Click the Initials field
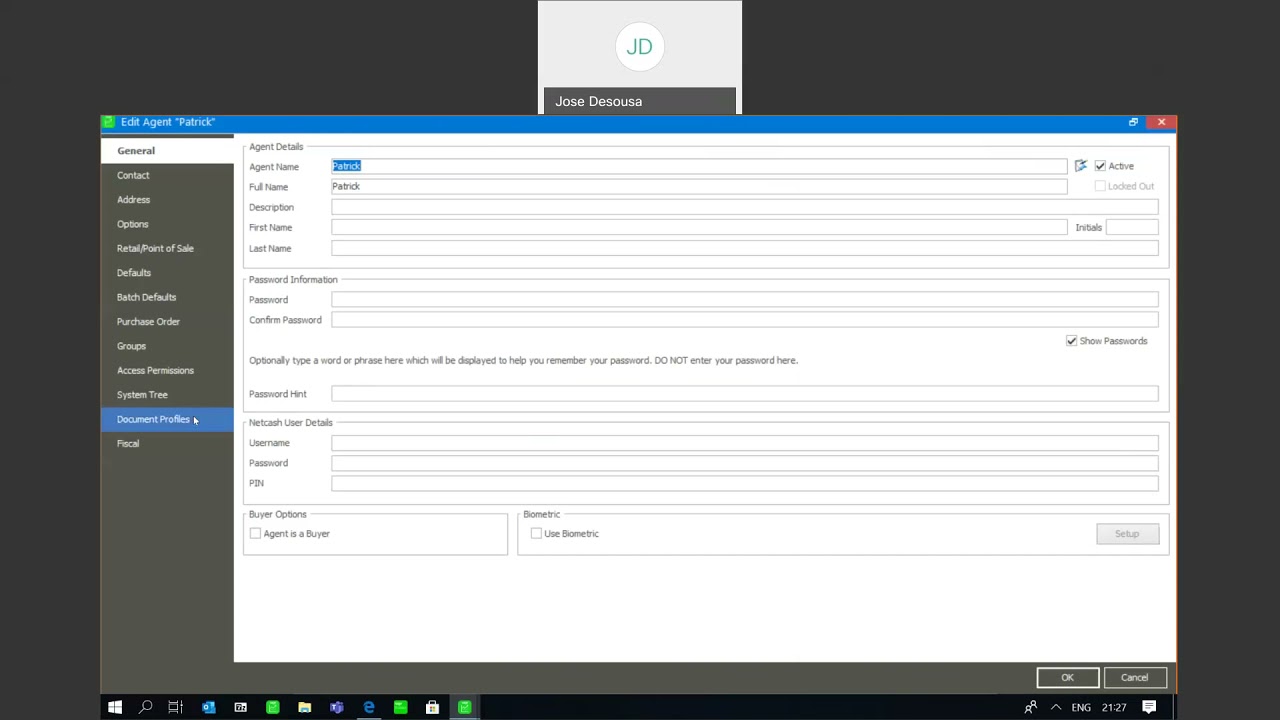Image resolution: width=1280 pixels, height=720 pixels. [x=1132, y=227]
